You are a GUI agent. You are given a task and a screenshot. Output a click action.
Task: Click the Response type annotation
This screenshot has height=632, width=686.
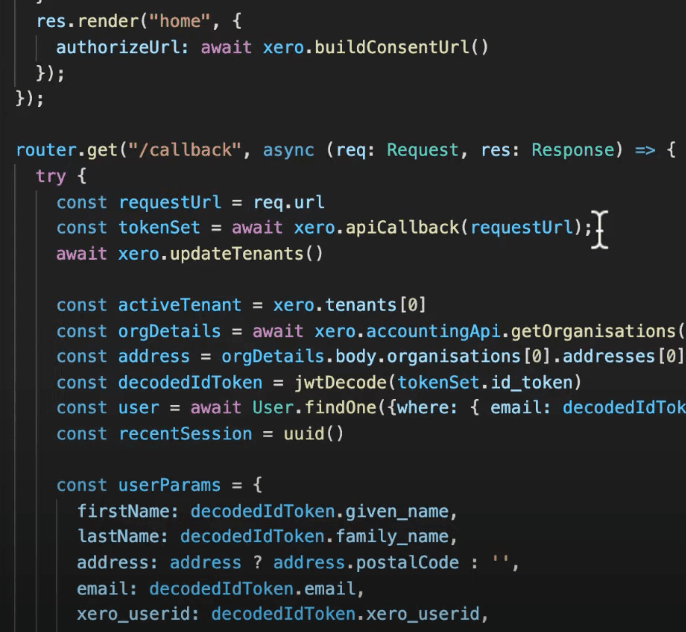(573, 150)
